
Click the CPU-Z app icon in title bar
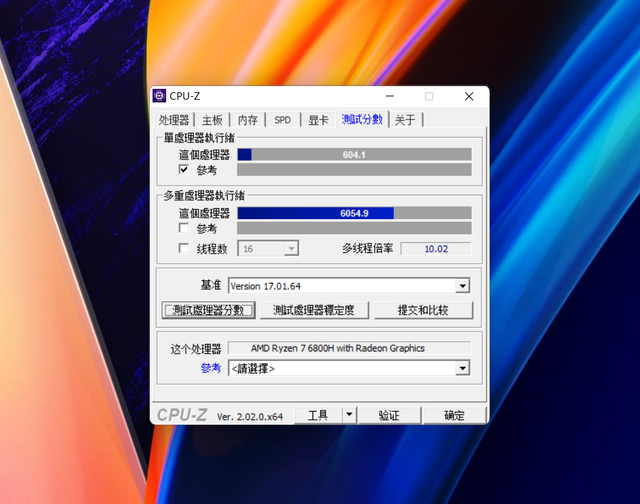160,96
